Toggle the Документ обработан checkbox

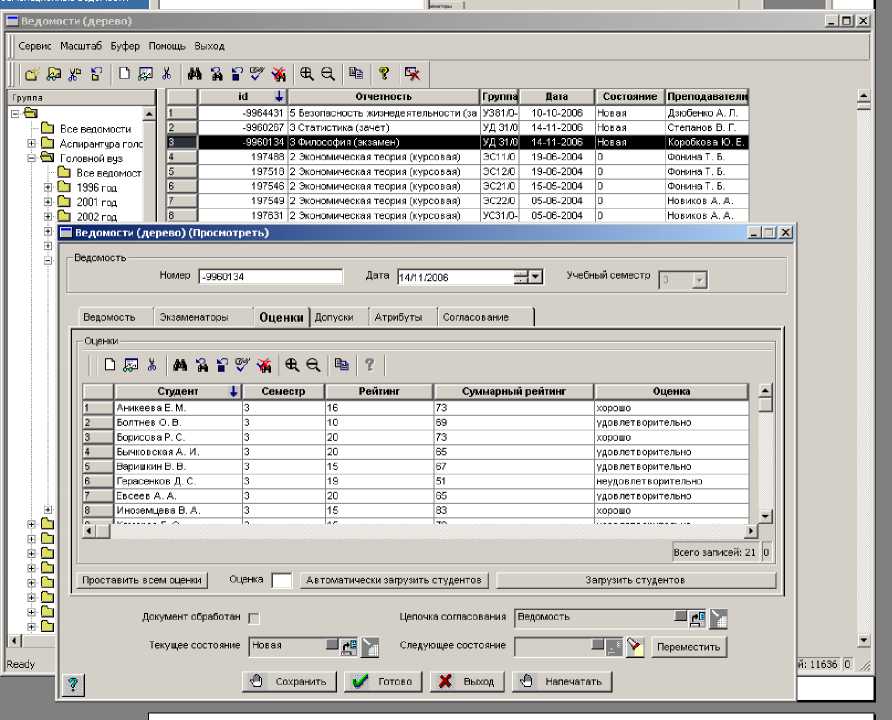pyautogui.click(x=253, y=618)
